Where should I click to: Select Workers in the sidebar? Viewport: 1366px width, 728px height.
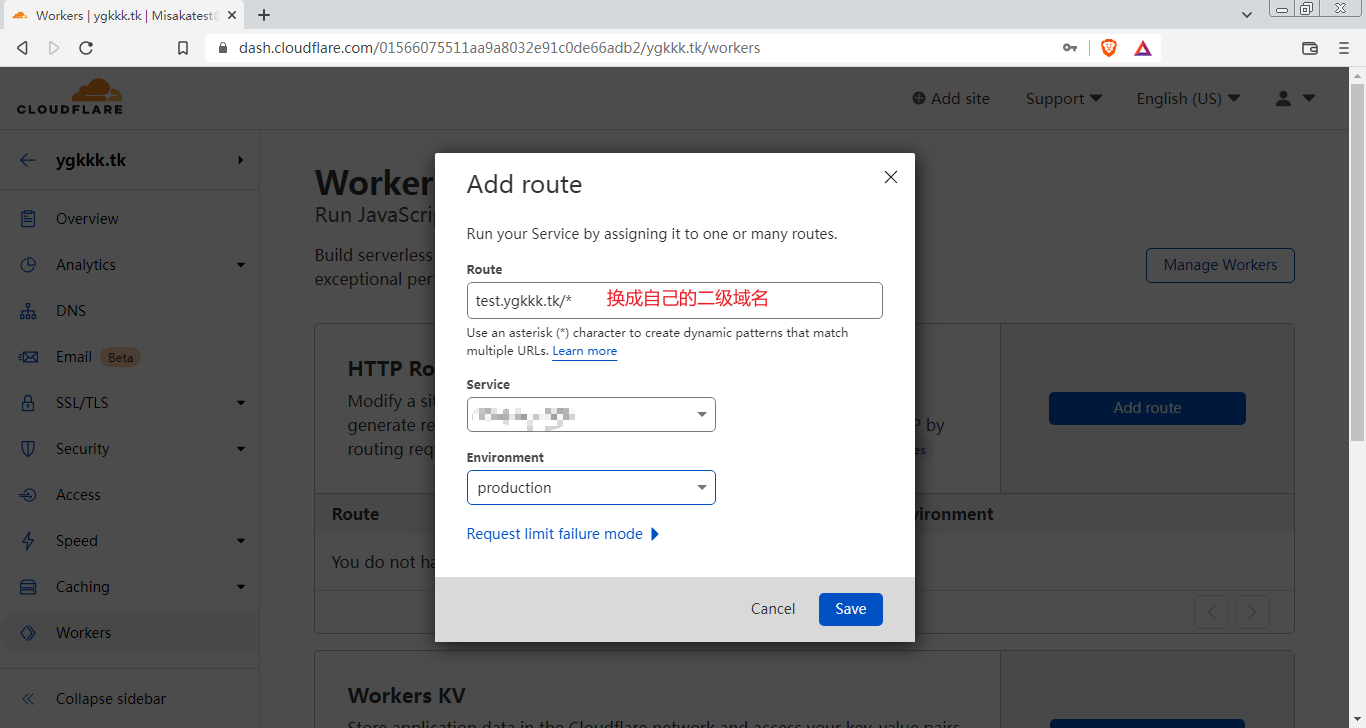(x=84, y=633)
